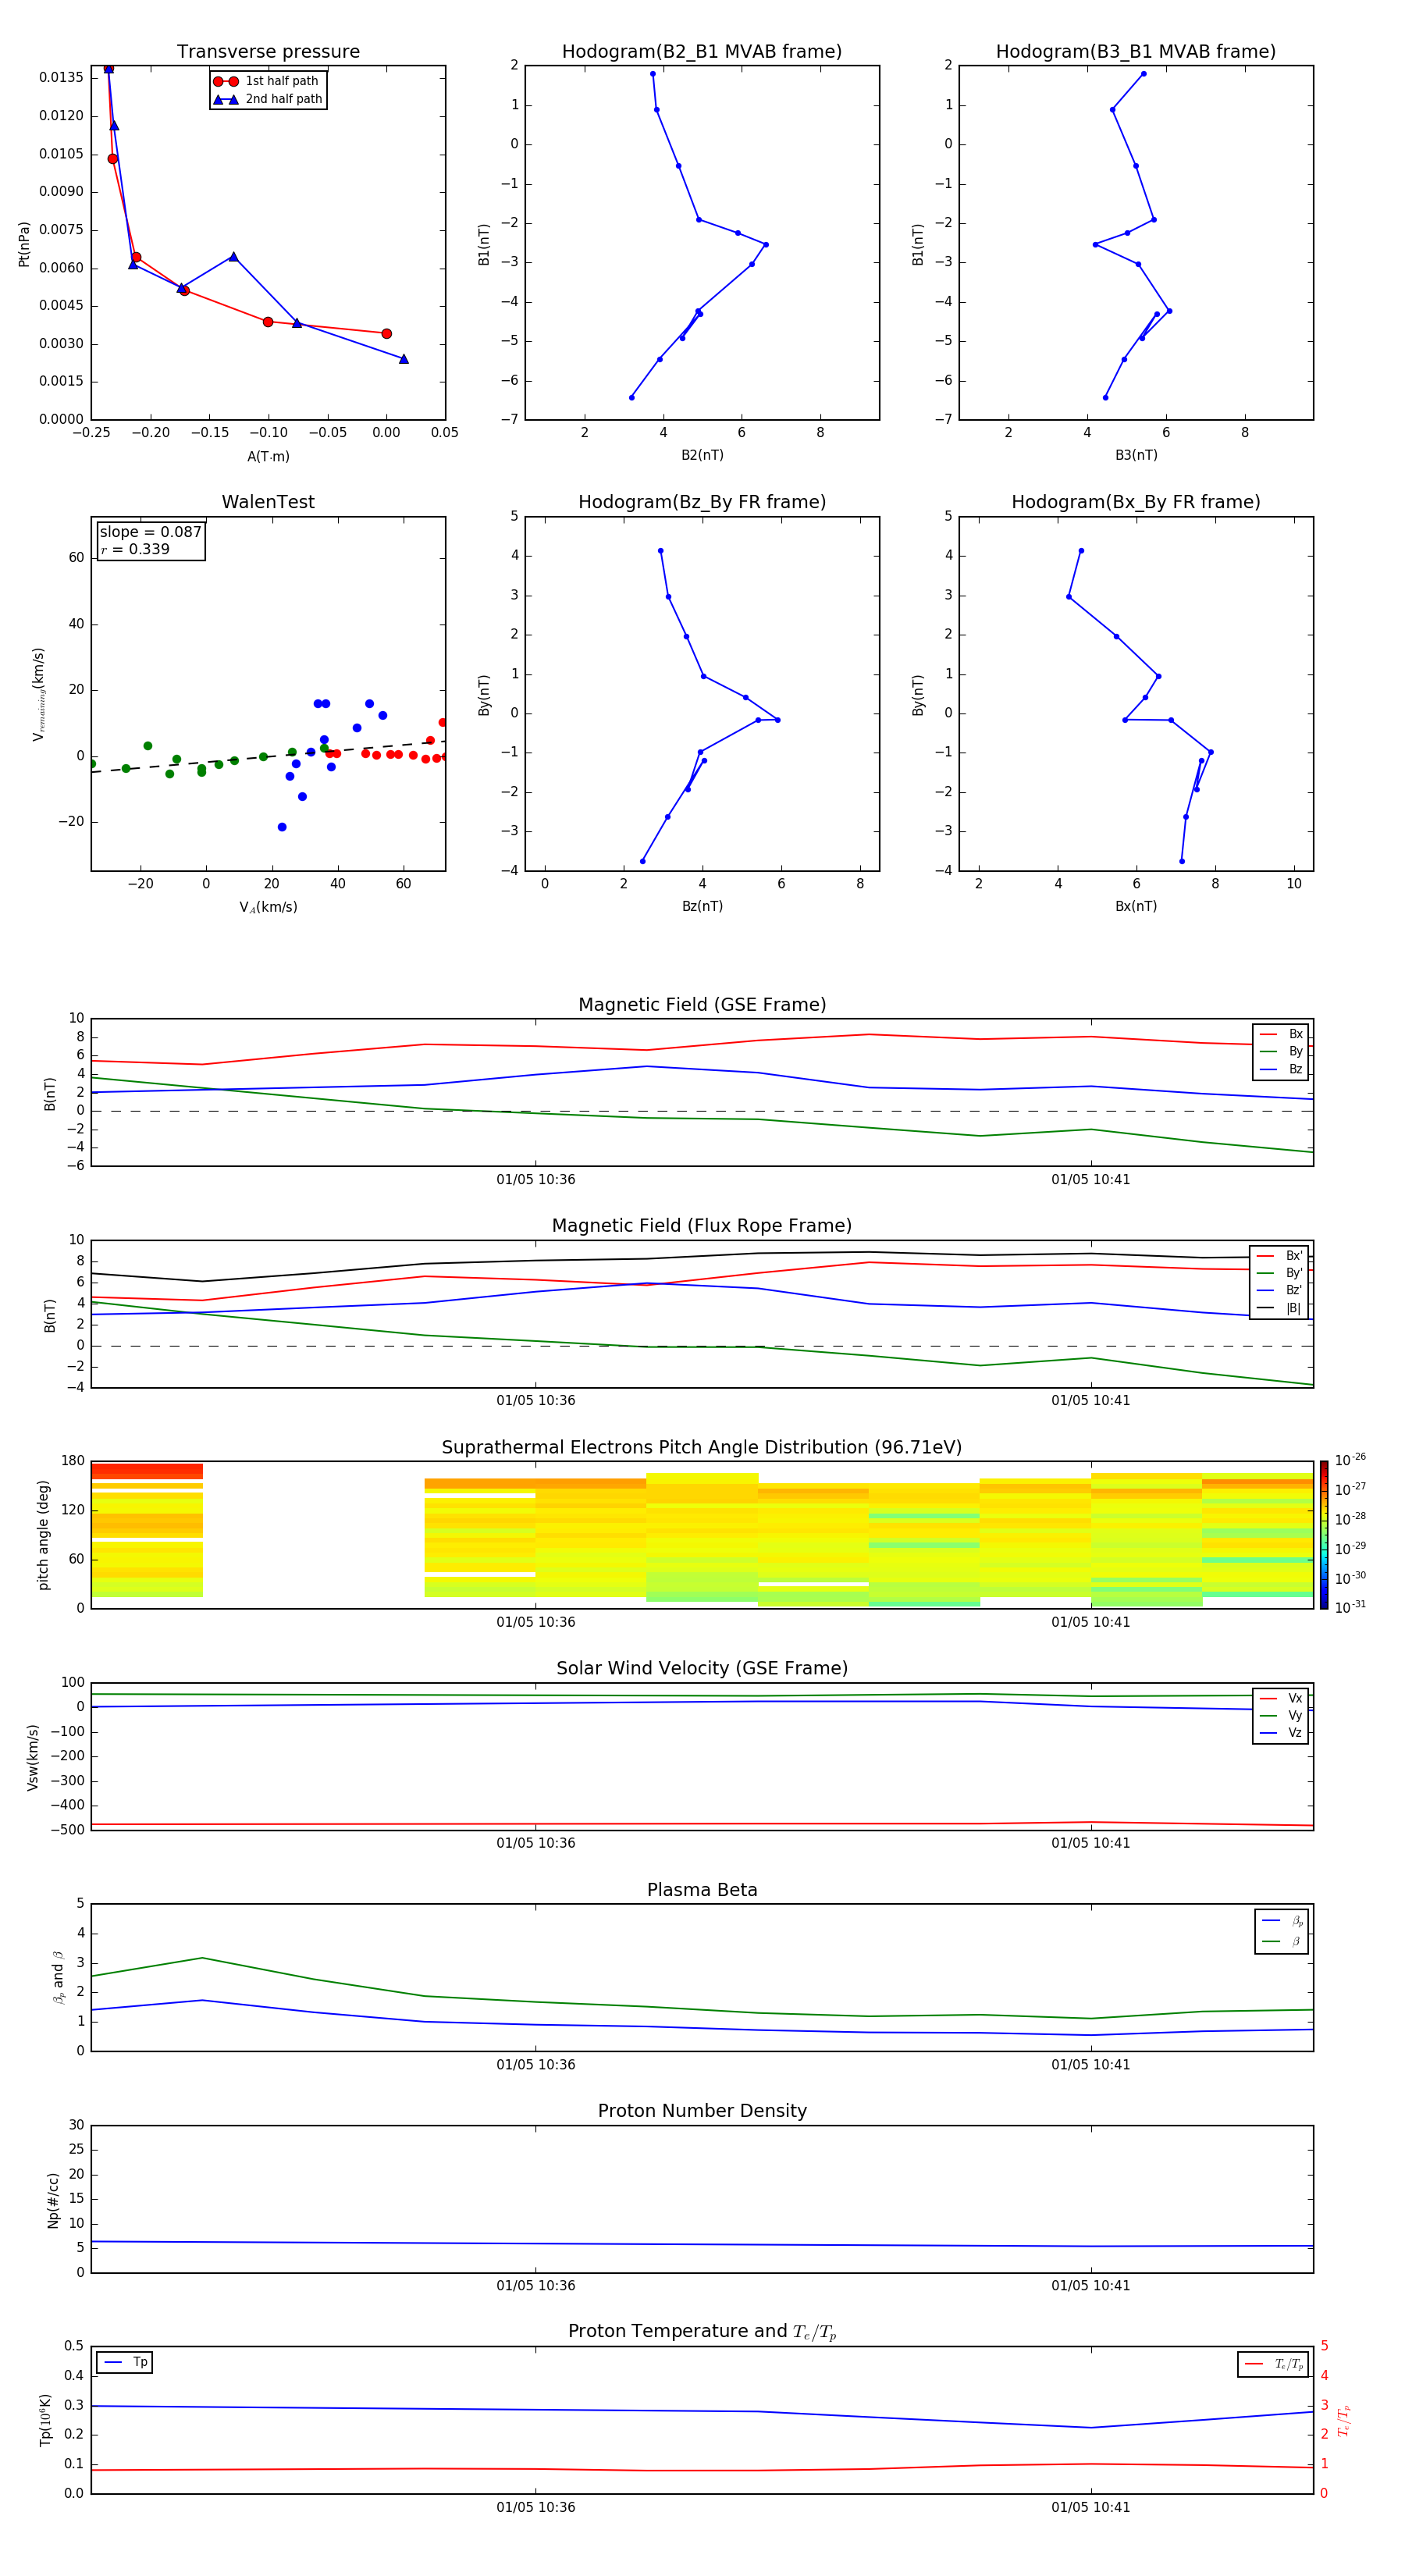Click the 'V_remaining(km/s)' y-axis label

click(38, 694)
